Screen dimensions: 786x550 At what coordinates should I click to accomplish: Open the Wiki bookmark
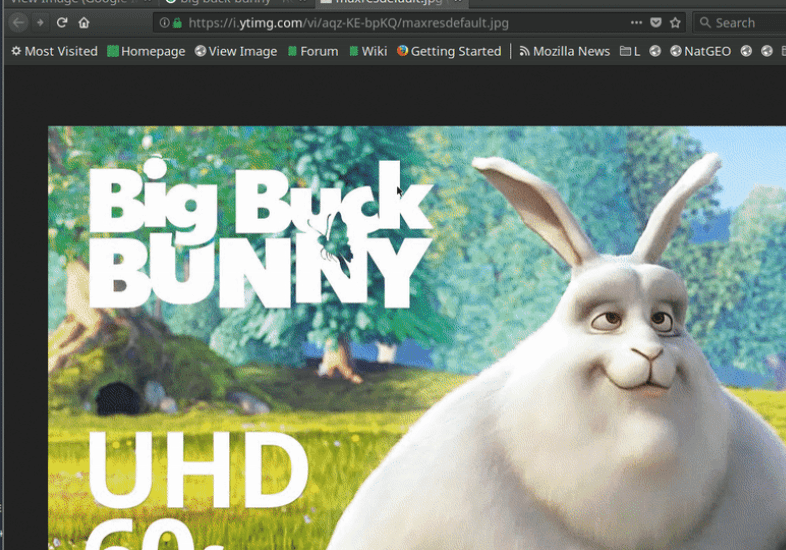tap(368, 51)
